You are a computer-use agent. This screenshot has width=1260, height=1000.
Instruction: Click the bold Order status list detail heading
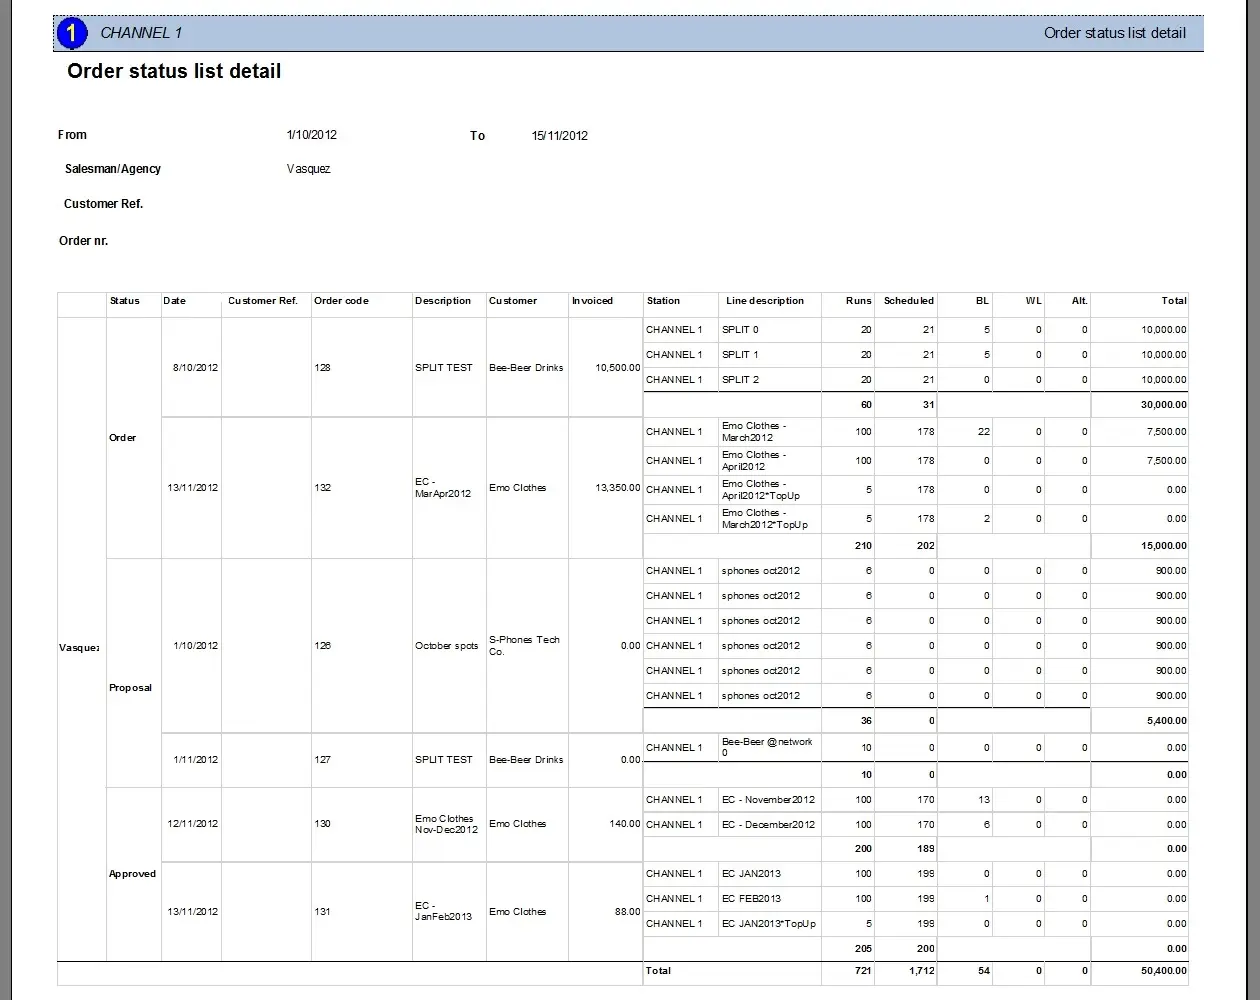tap(174, 72)
